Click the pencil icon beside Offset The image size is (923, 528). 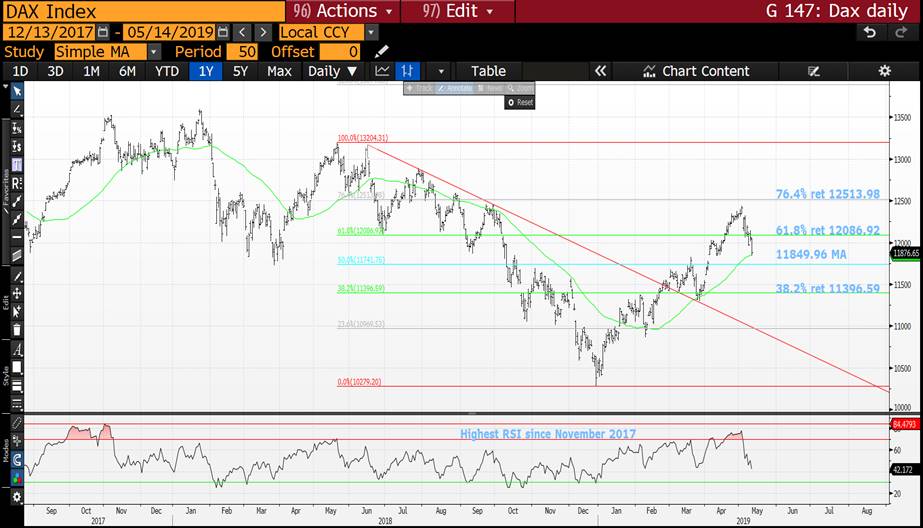click(x=381, y=51)
